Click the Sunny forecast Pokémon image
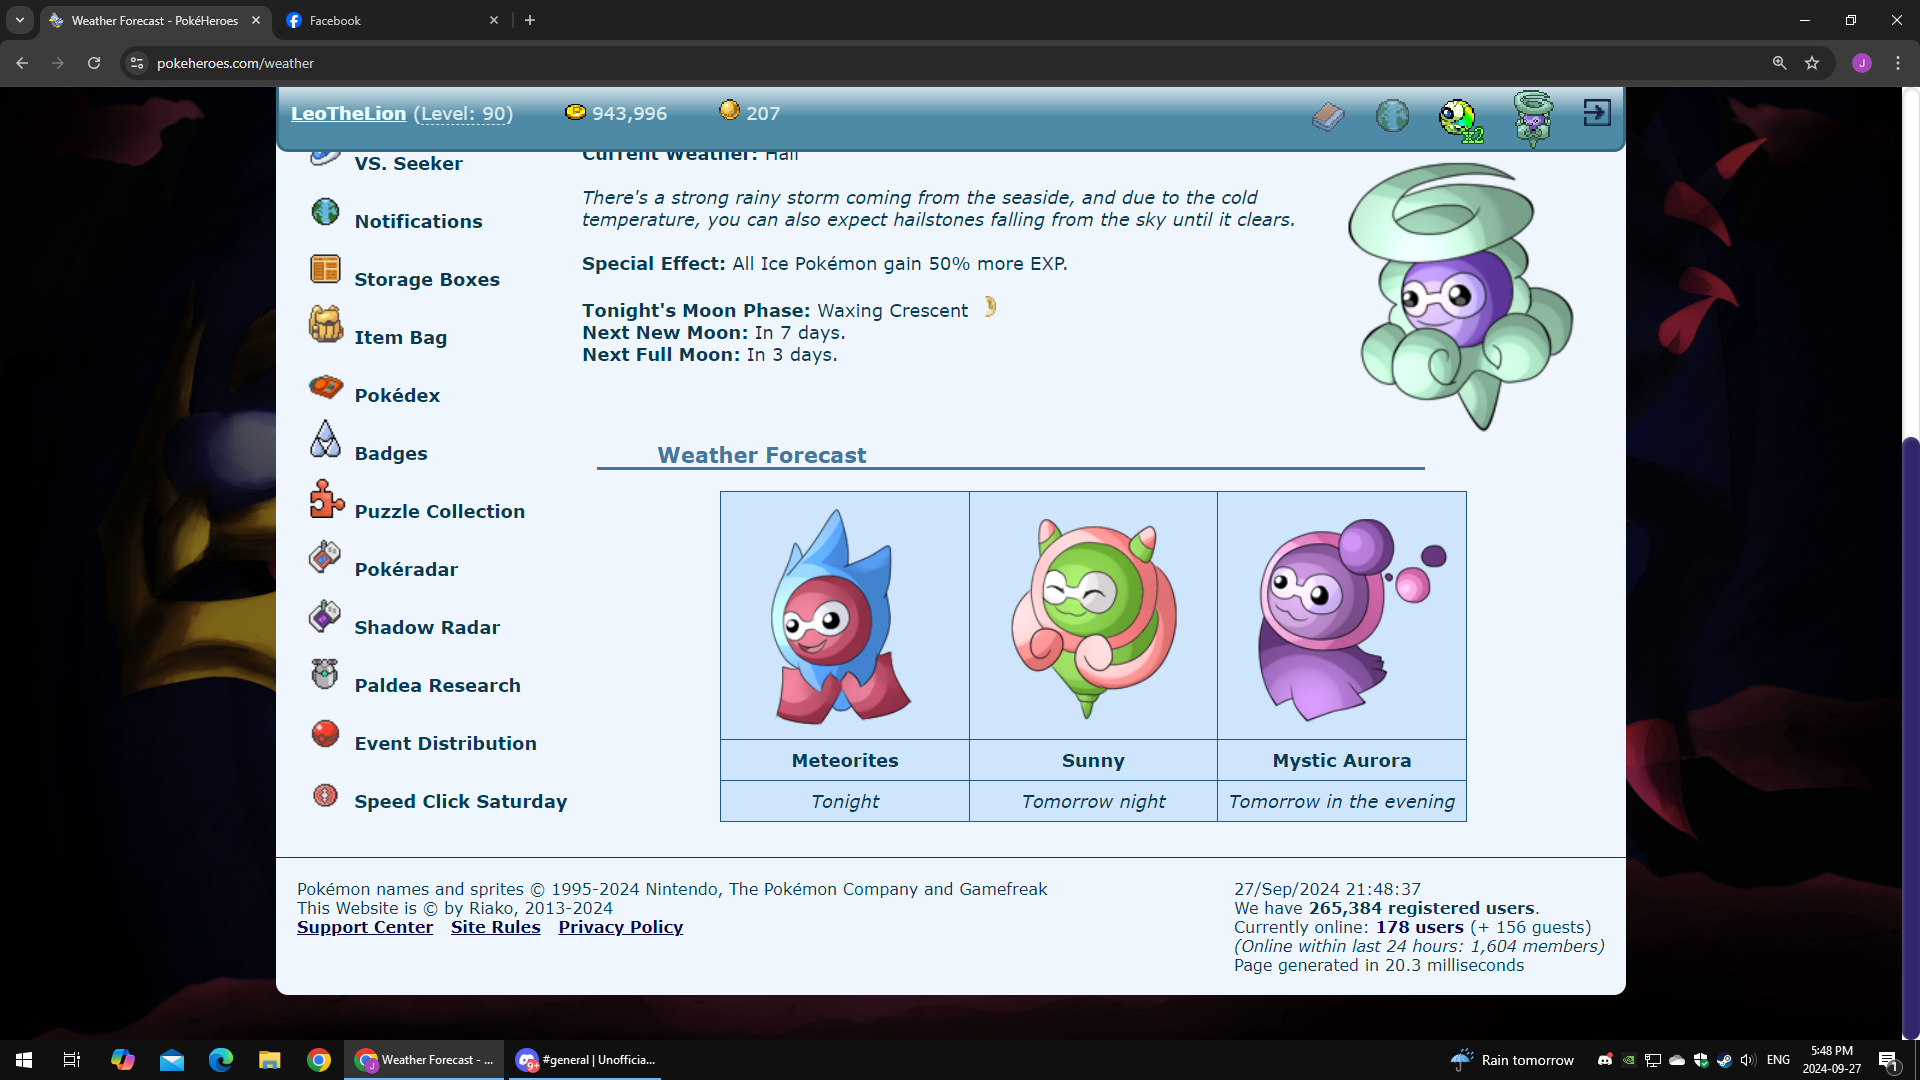The image size is (1920, 1080). click(x=1093, y=617)
